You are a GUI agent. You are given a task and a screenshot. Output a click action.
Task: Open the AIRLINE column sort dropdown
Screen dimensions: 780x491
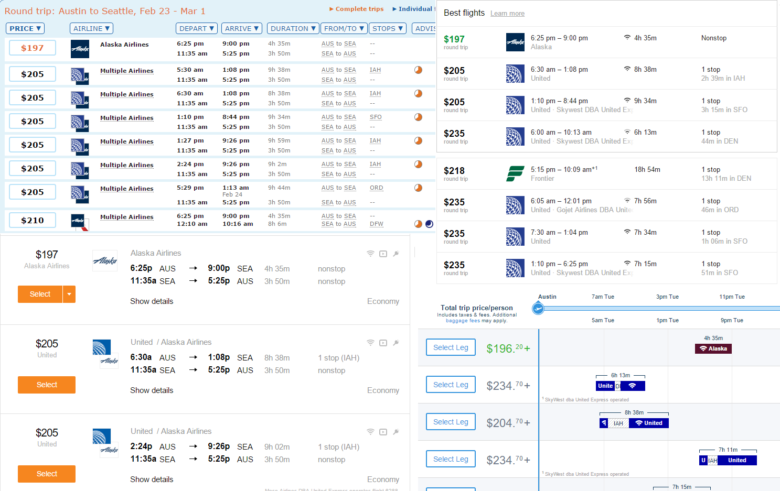(93, 29)
